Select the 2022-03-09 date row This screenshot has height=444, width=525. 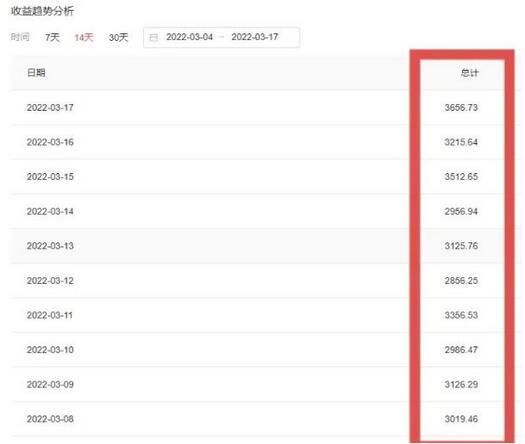[266, 384]
